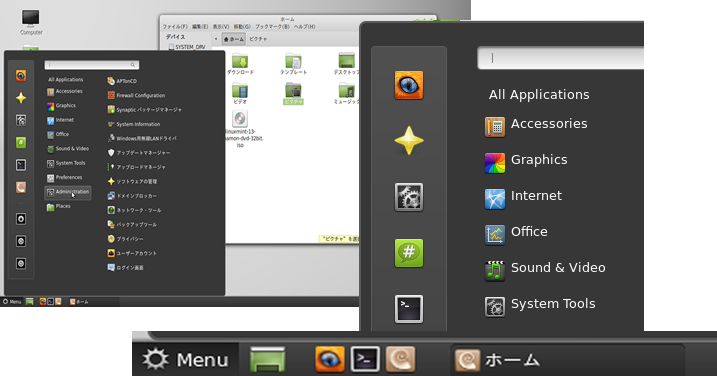The height and width of the screenshot is (376, 717).
Task: Click the search field in the enlarged menu
Action: [x=561, y=58]
